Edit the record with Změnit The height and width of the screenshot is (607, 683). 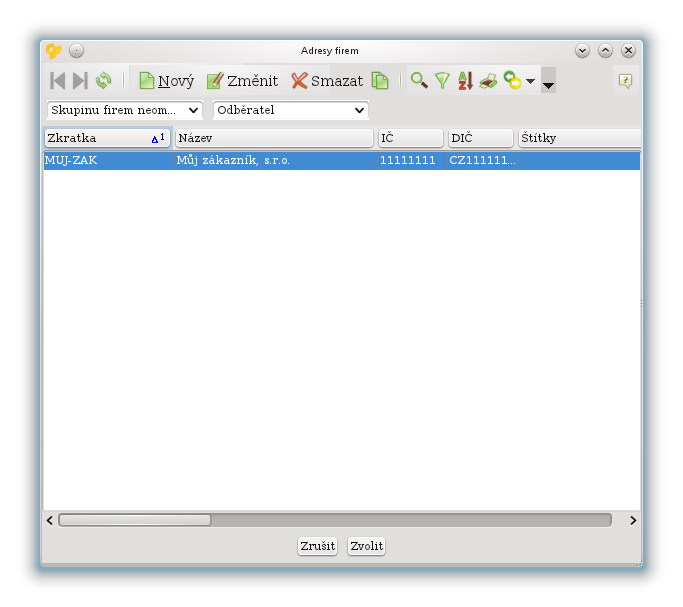point(242,81)
